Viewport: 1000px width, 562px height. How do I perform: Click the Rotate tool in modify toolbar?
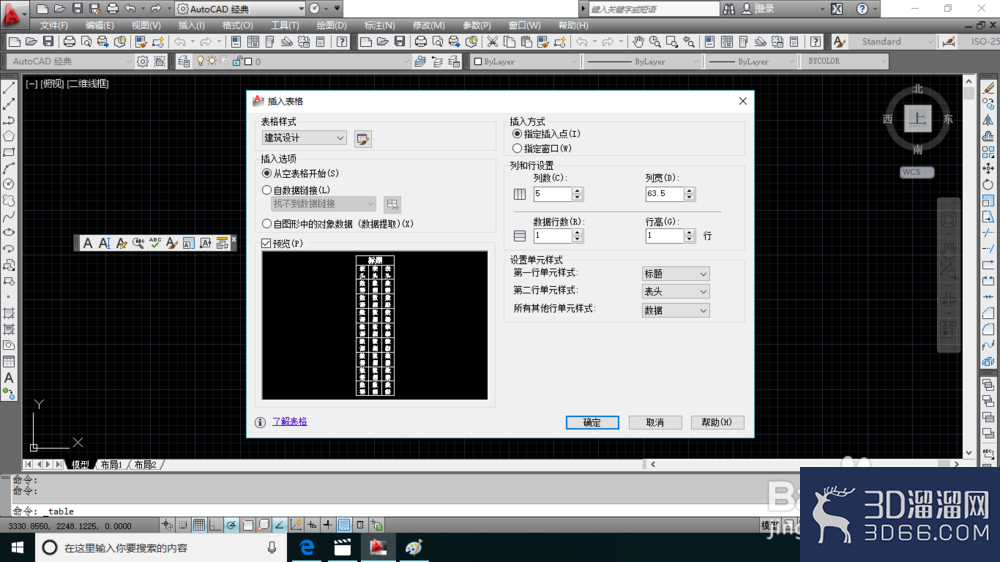click(x=988, y=184)
